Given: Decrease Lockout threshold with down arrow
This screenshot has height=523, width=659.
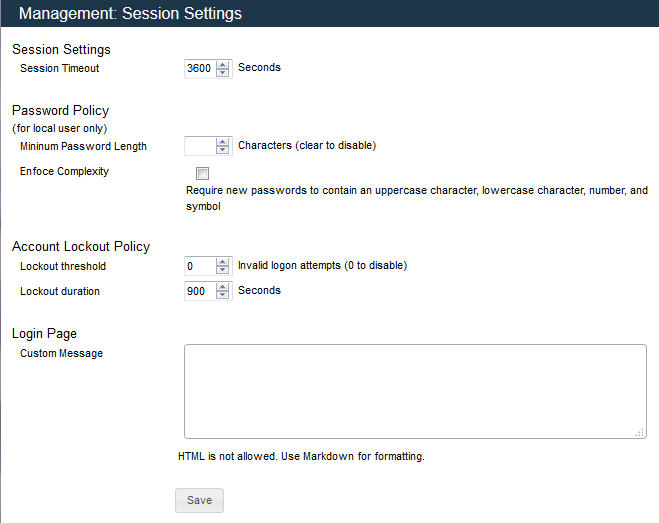Looking at the screenshot, I should (x=222, y=271).
